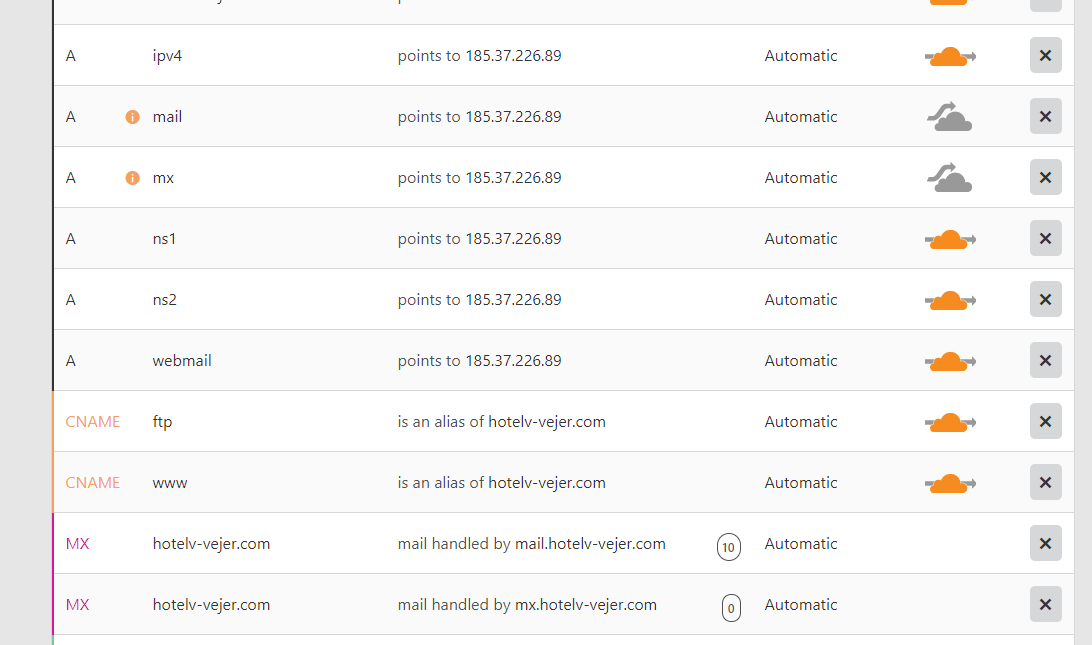
Task: Toggle proxy status cloud for www
Action: [x=949, y=484]
